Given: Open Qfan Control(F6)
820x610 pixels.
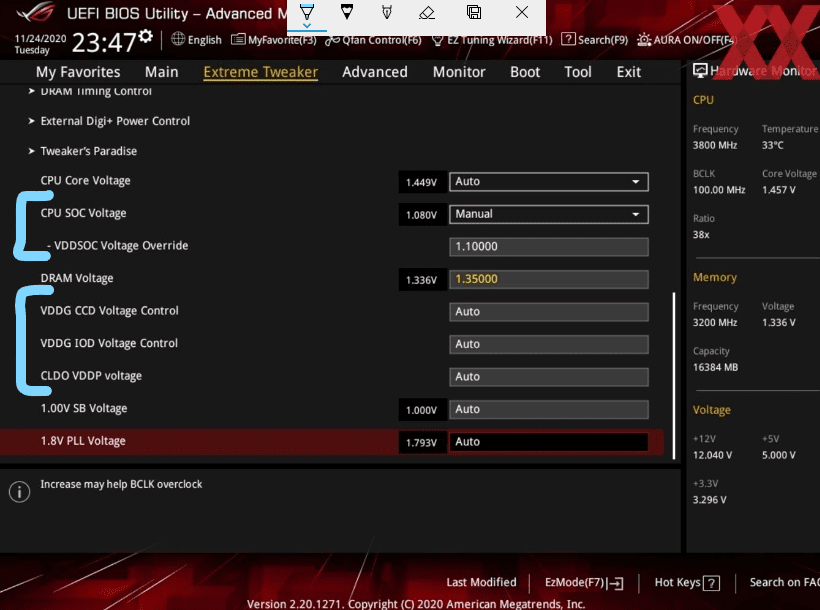Looking at the screenshot, I should pos(373,40).
